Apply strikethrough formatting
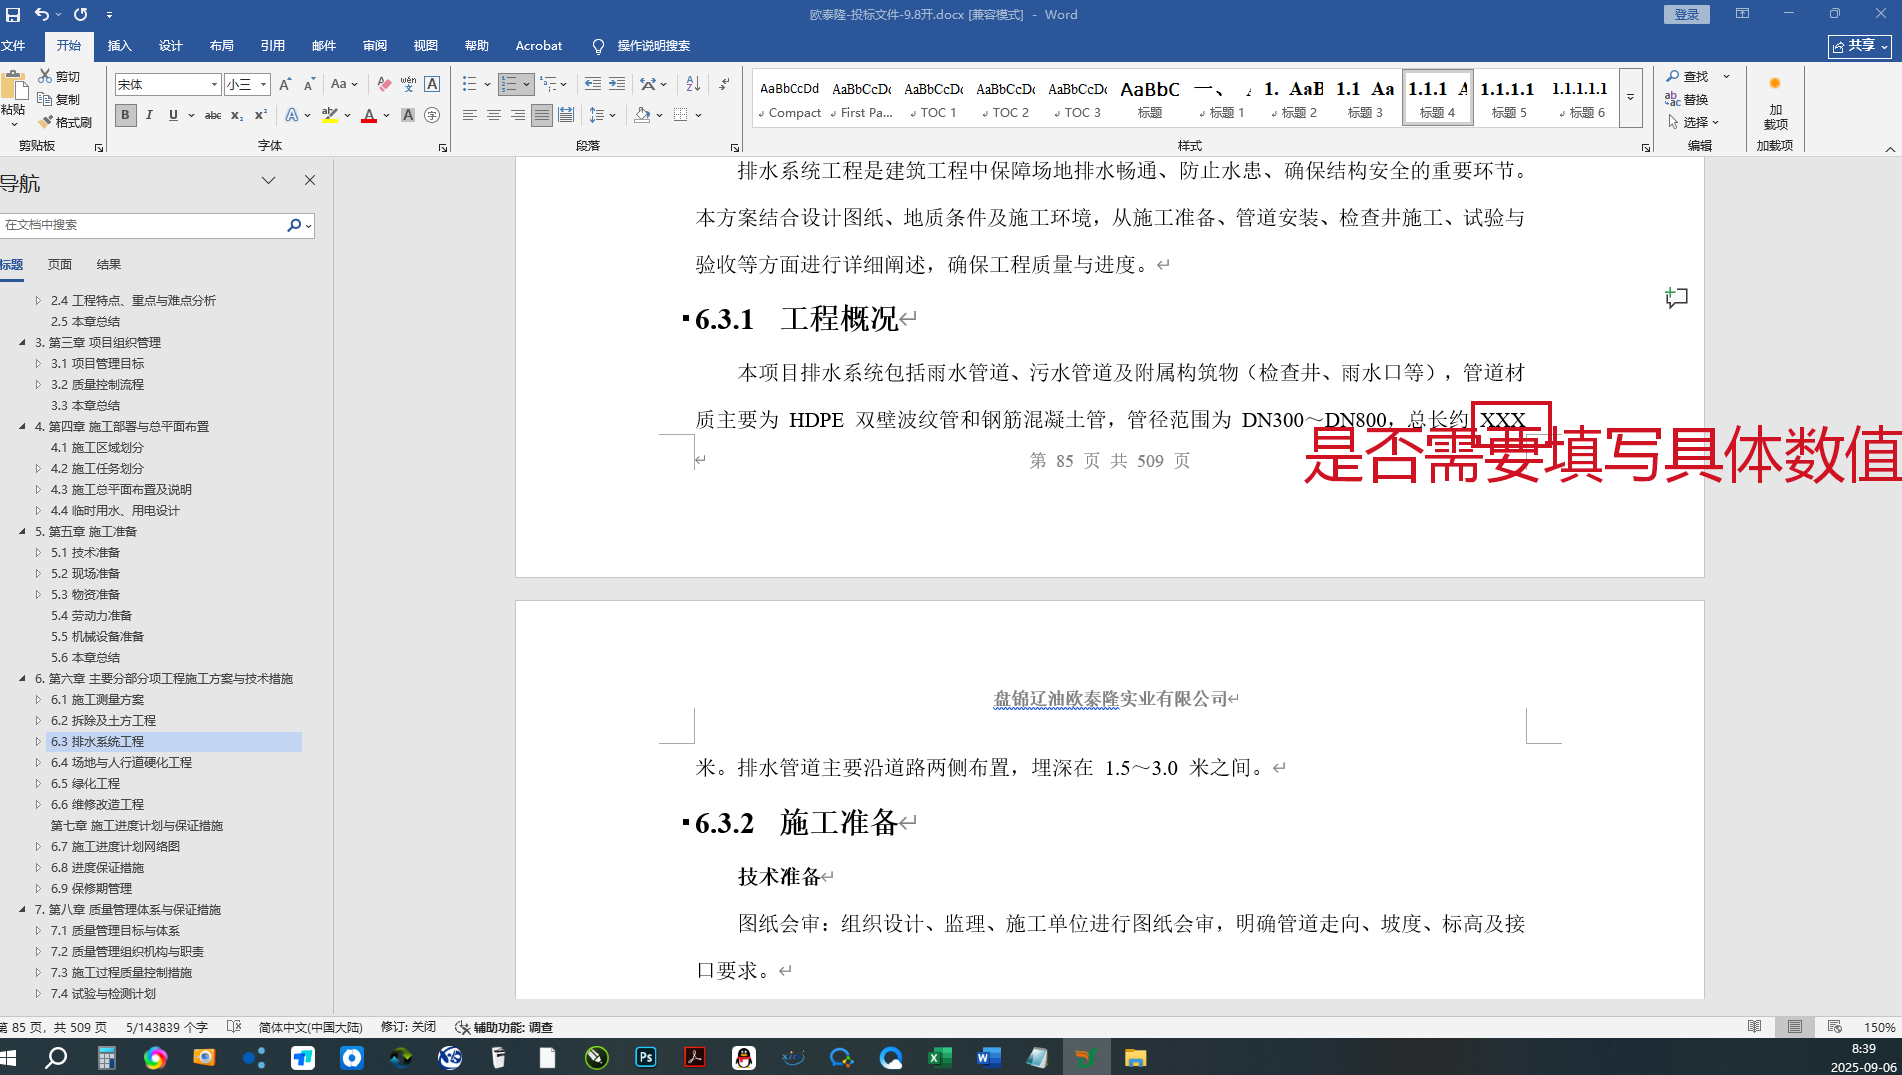Image resolution: width=1902 pixels, height=1075 pixels. pyautogui.click(x=213, y=115)
